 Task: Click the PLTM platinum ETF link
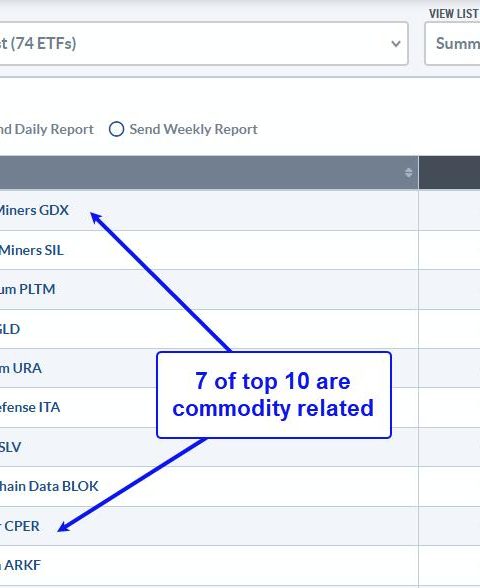[27, 289]
